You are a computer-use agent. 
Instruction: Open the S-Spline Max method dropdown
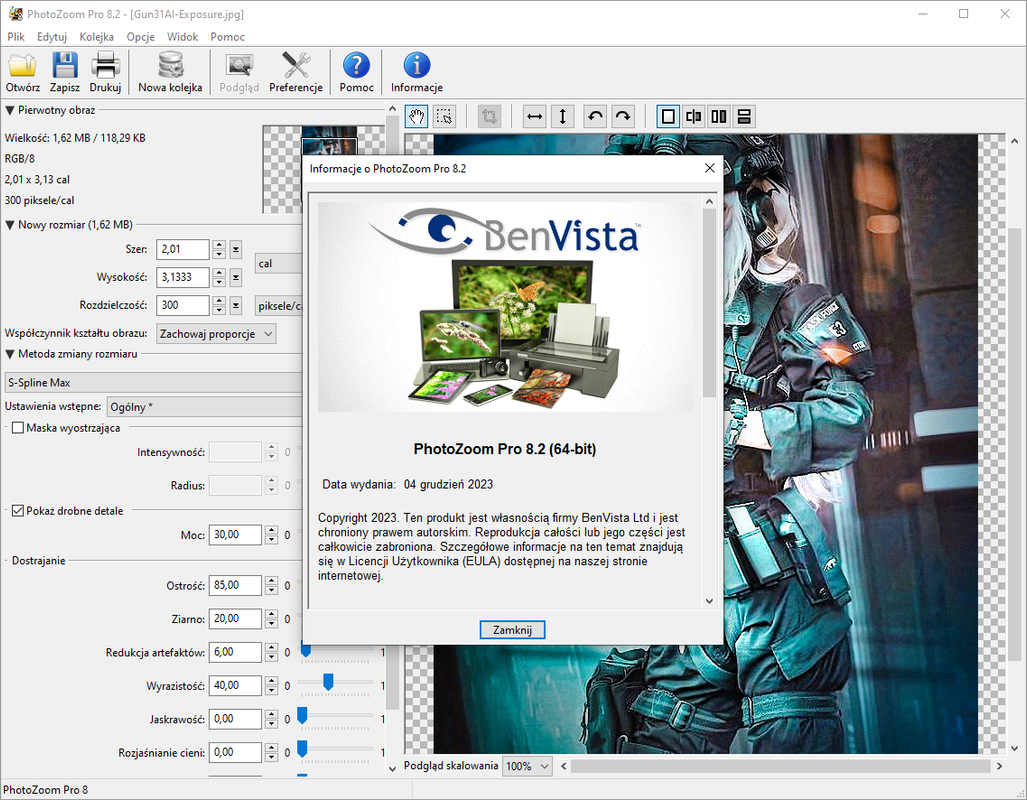tap(154, 383)
